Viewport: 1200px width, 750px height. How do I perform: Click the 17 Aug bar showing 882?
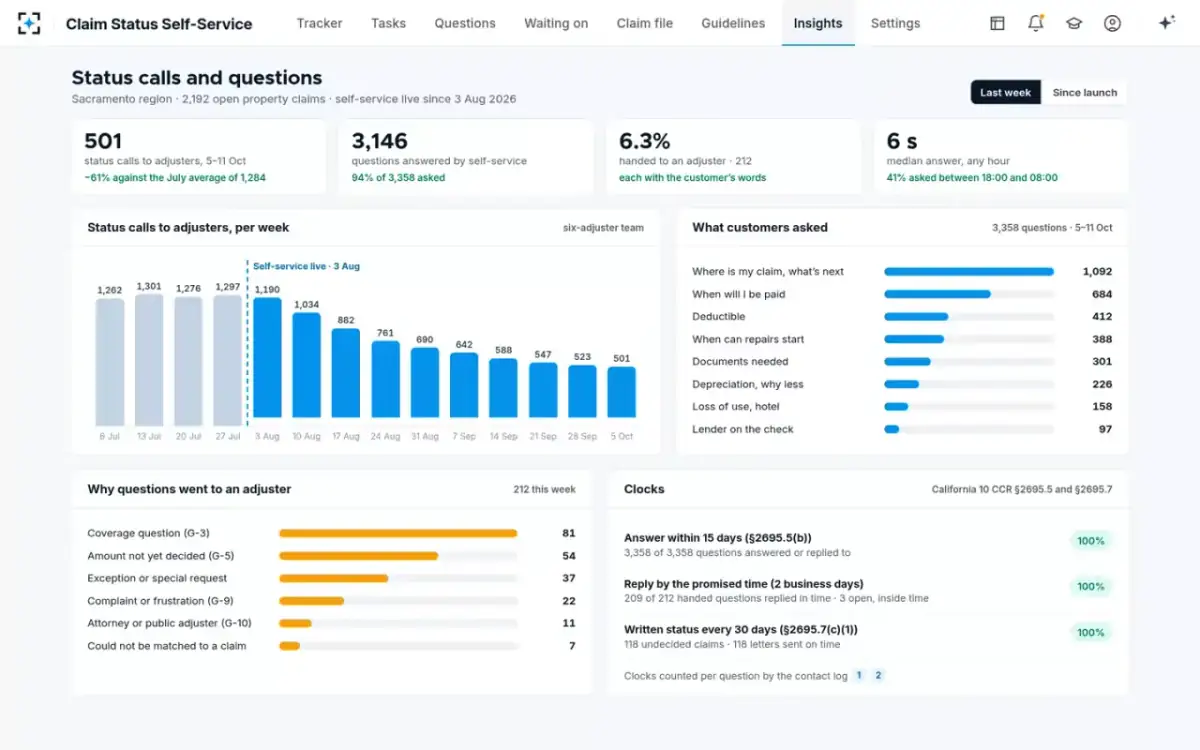346,373
